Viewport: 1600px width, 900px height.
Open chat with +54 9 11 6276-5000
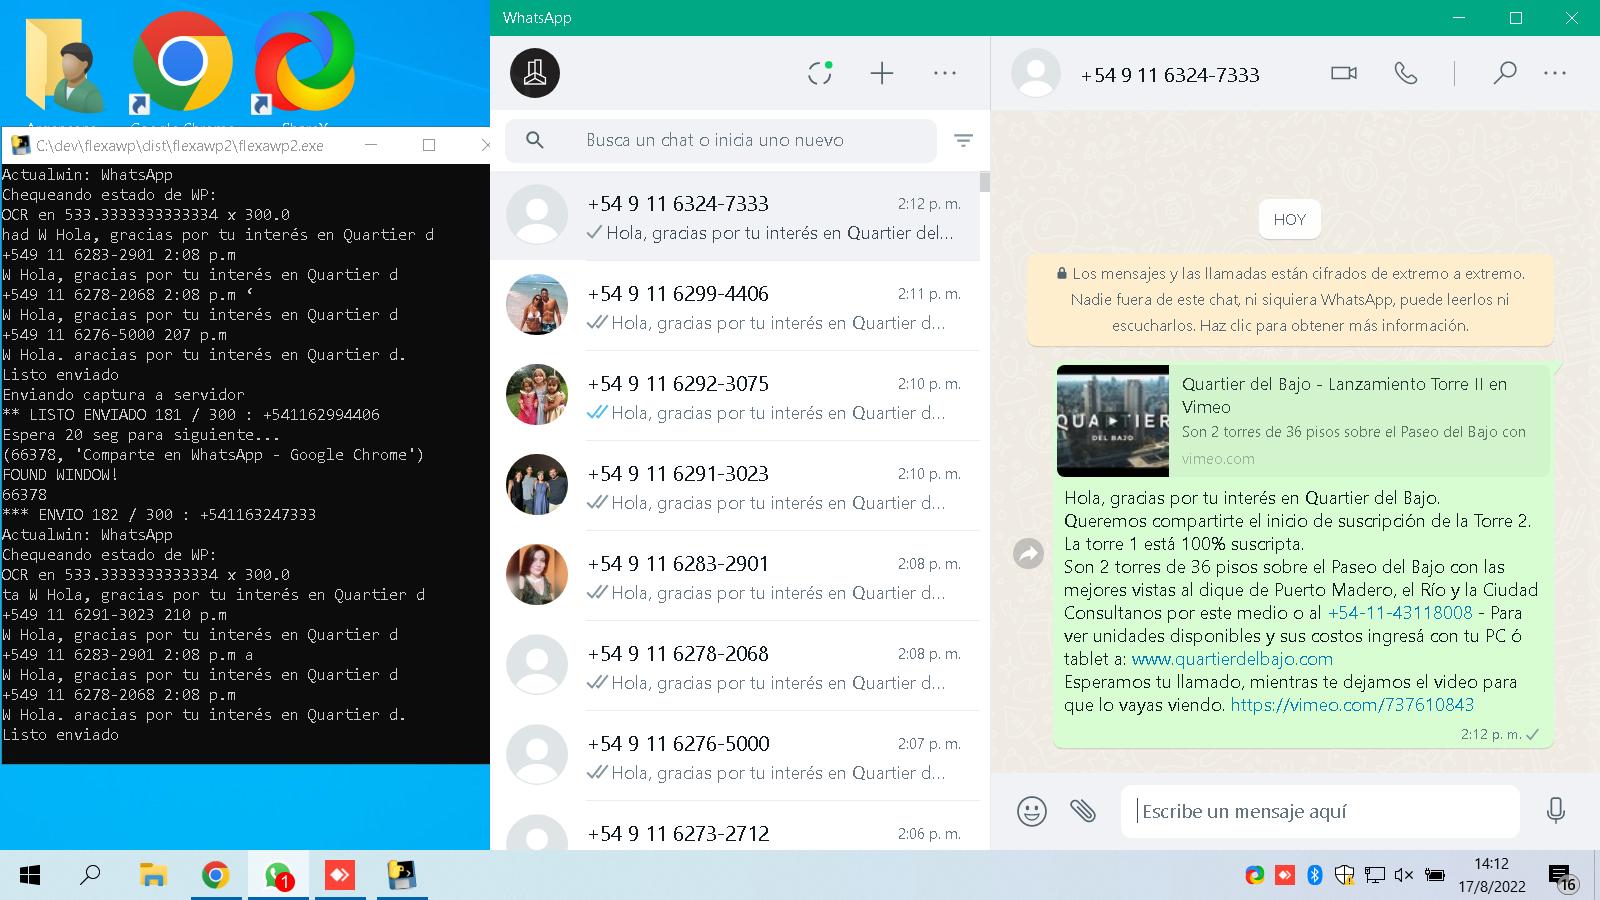point(735,756)
